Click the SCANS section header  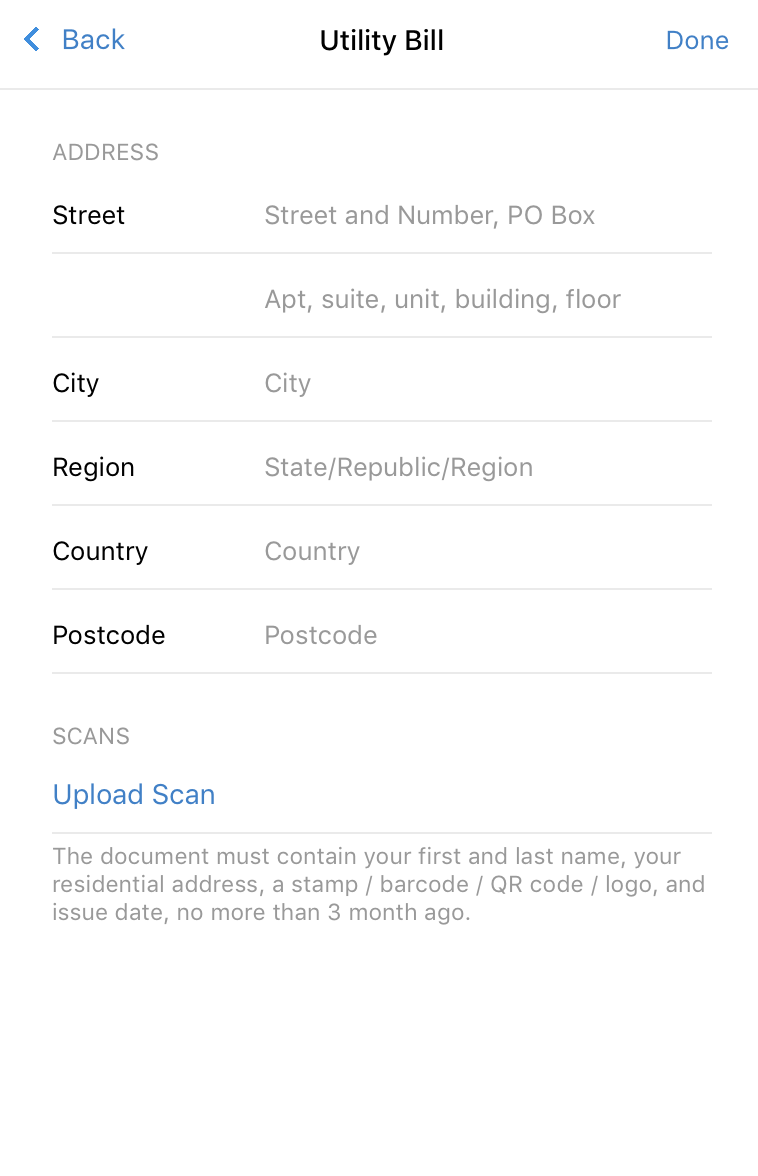click(91, 736)
